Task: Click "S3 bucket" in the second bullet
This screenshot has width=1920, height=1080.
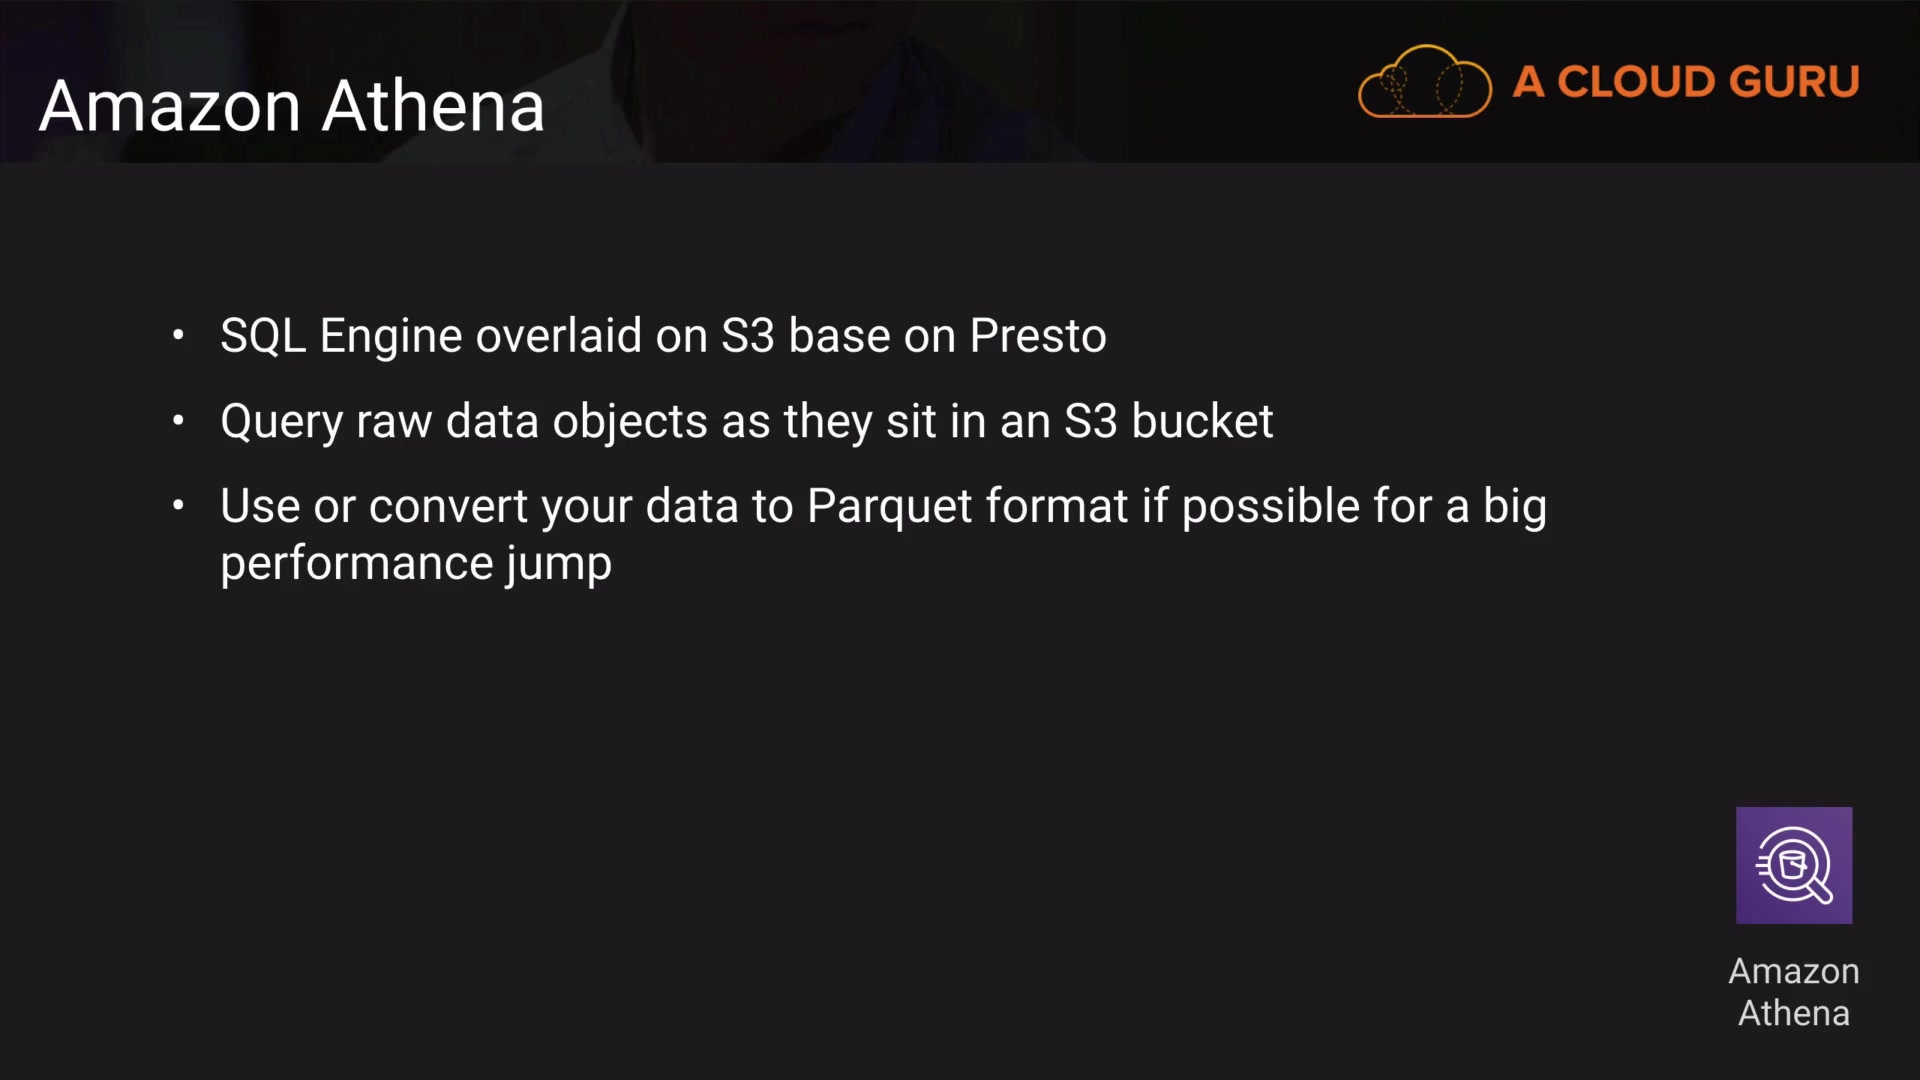Action: [x=1168, y=421]
